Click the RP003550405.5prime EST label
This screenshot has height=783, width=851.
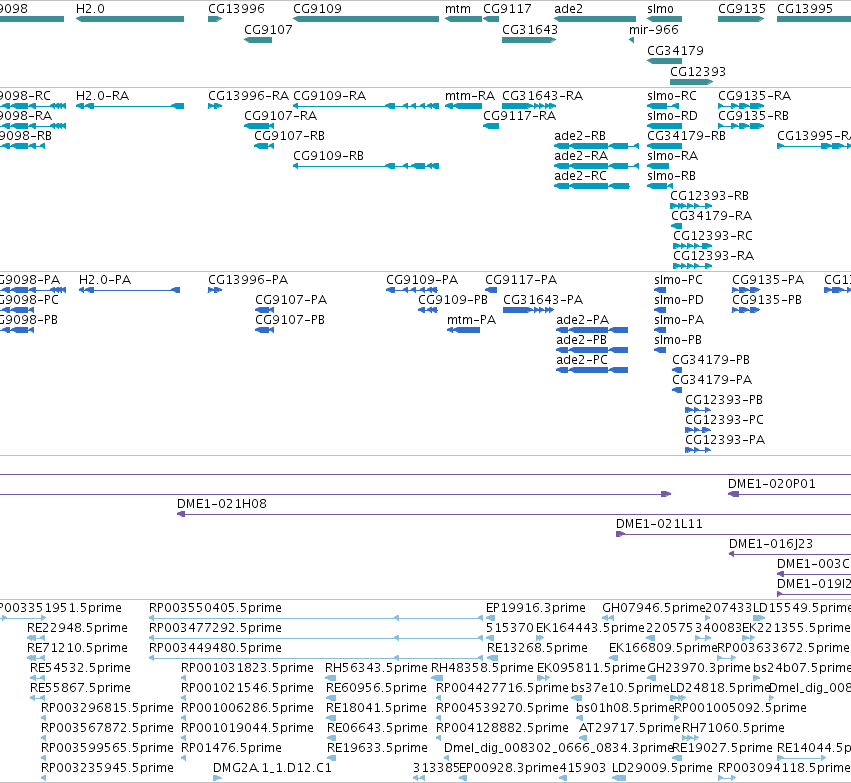[x=215, y=608]
